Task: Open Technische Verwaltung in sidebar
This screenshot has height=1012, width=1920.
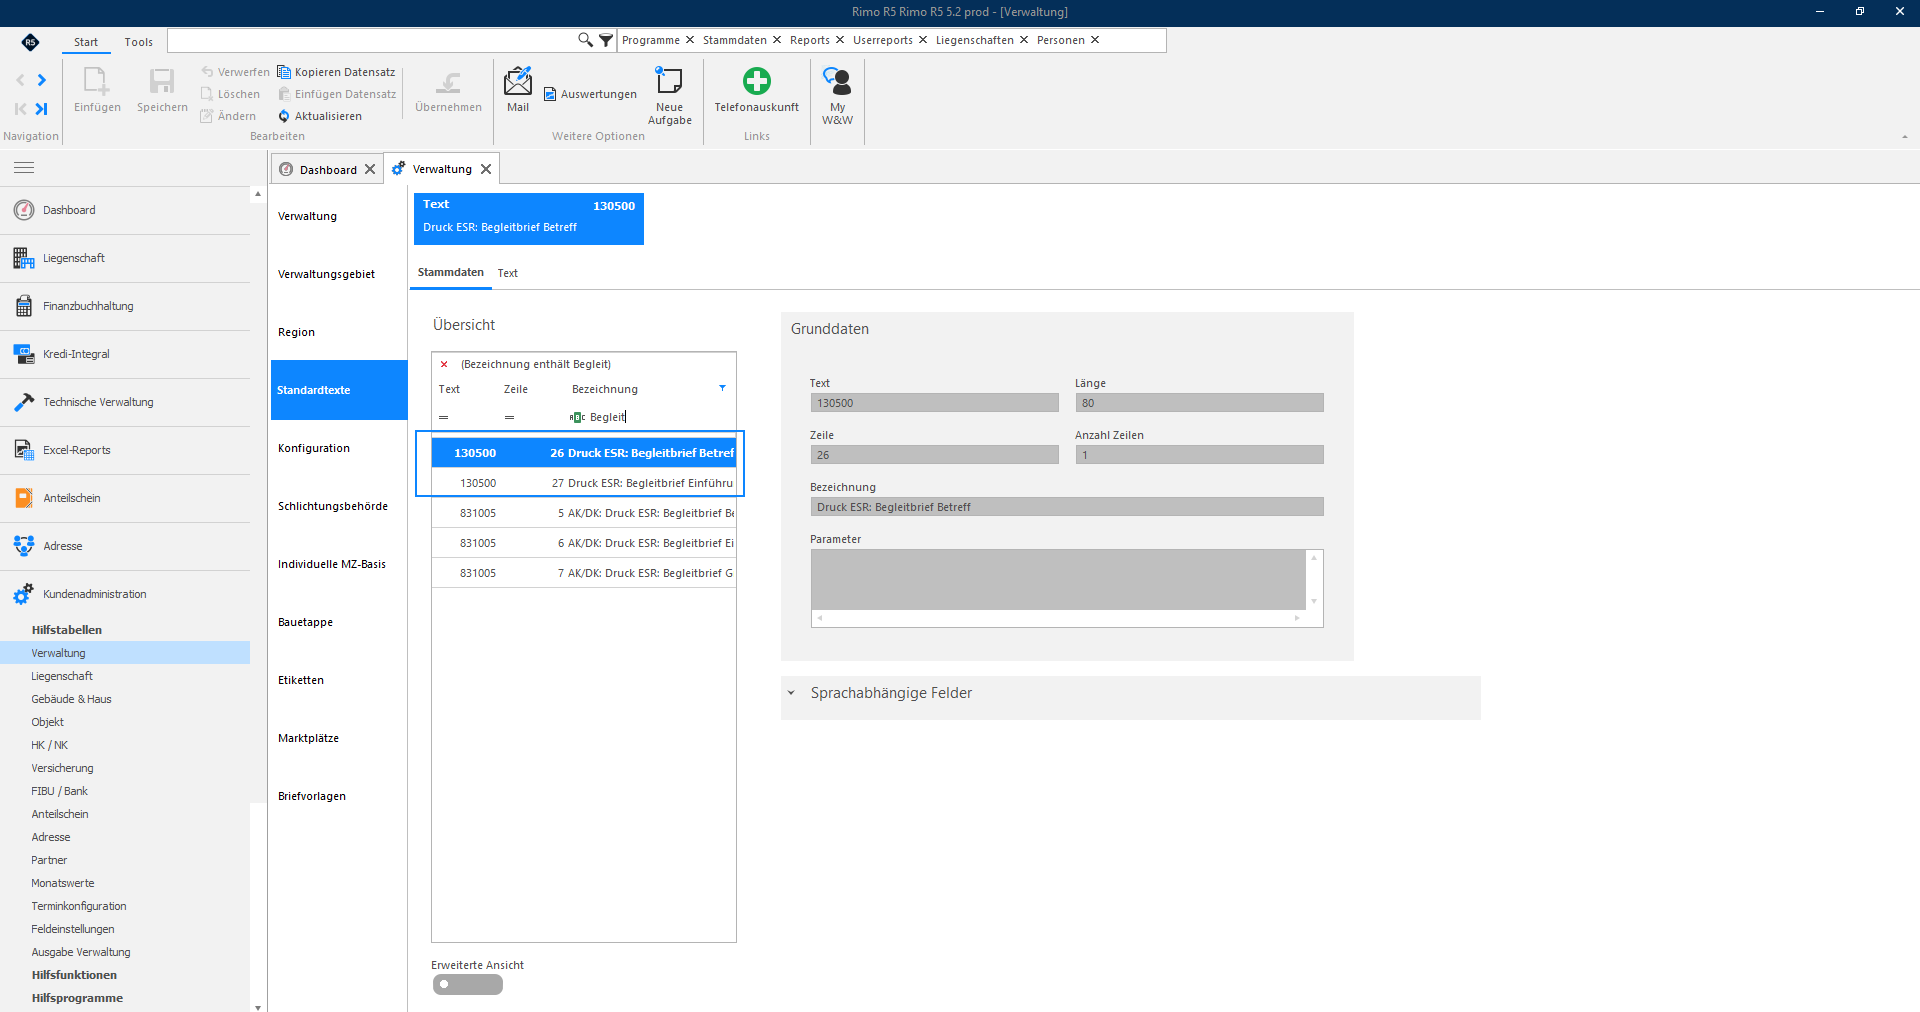Action: (x=125, y=402)
